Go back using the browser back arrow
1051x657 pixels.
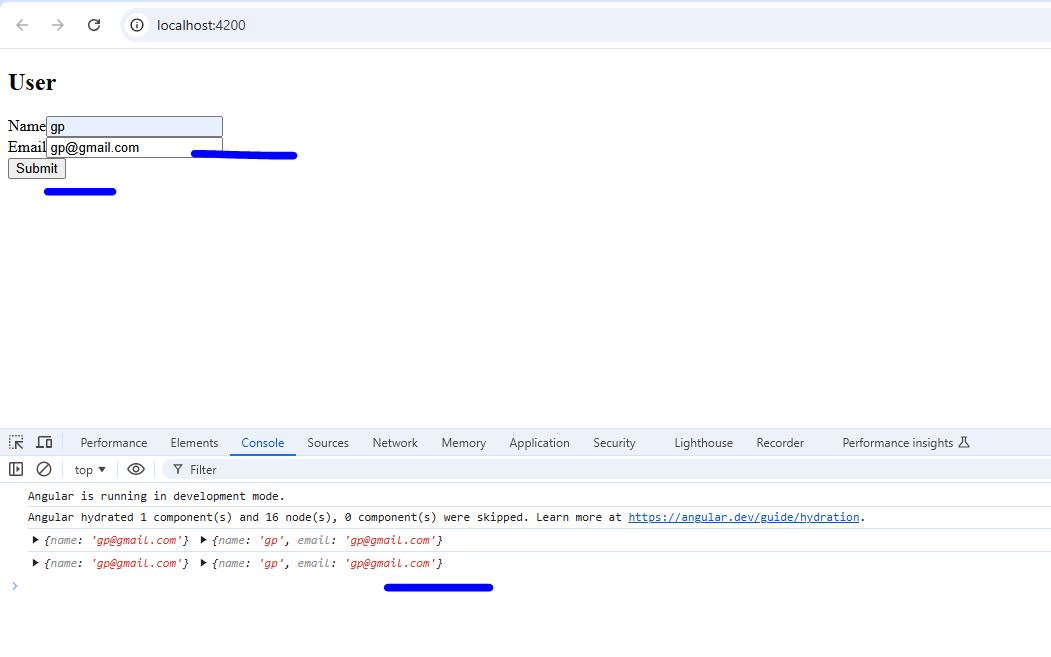(22, 25)
